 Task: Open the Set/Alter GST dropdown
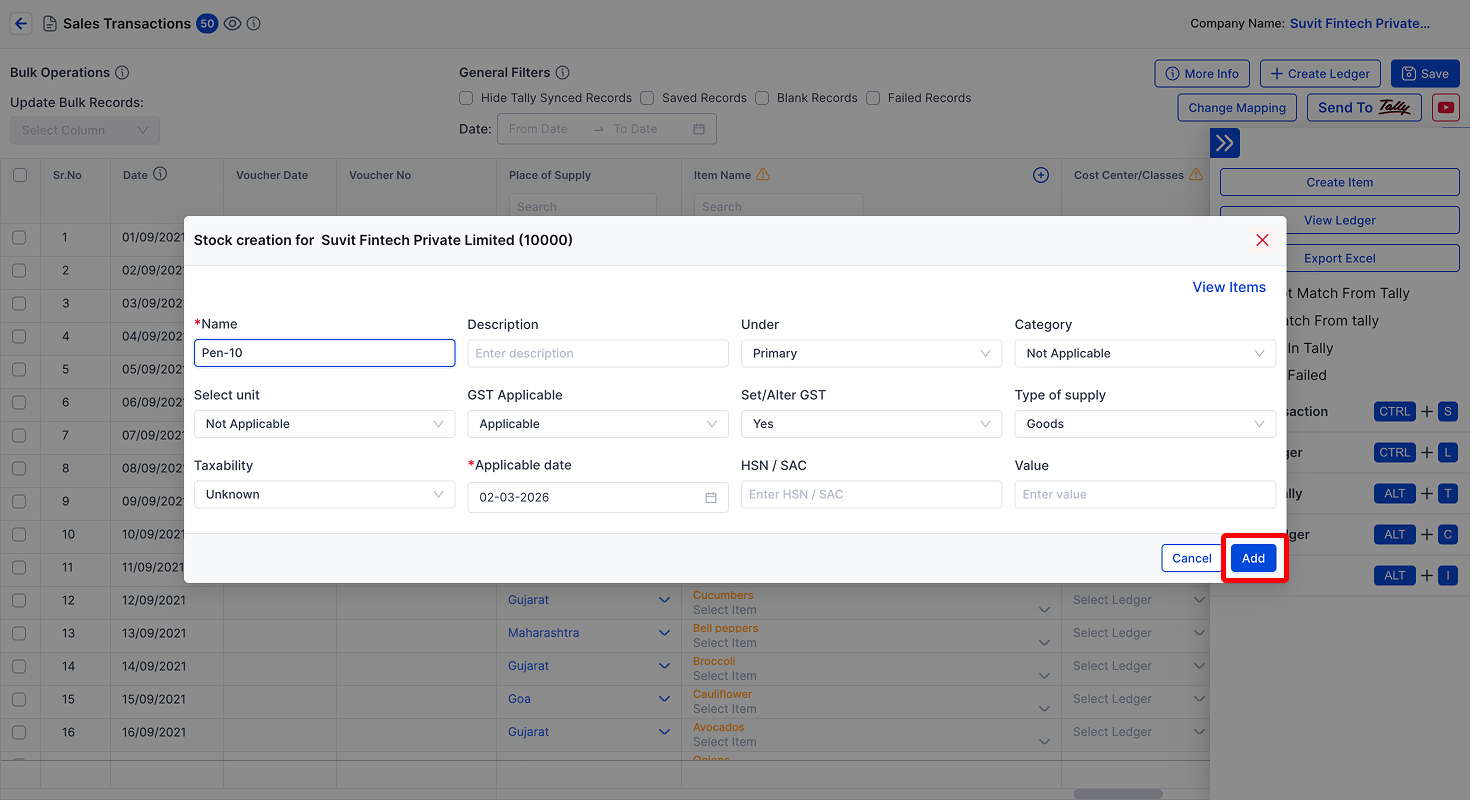pyautogui.click(x=871, y=424)
